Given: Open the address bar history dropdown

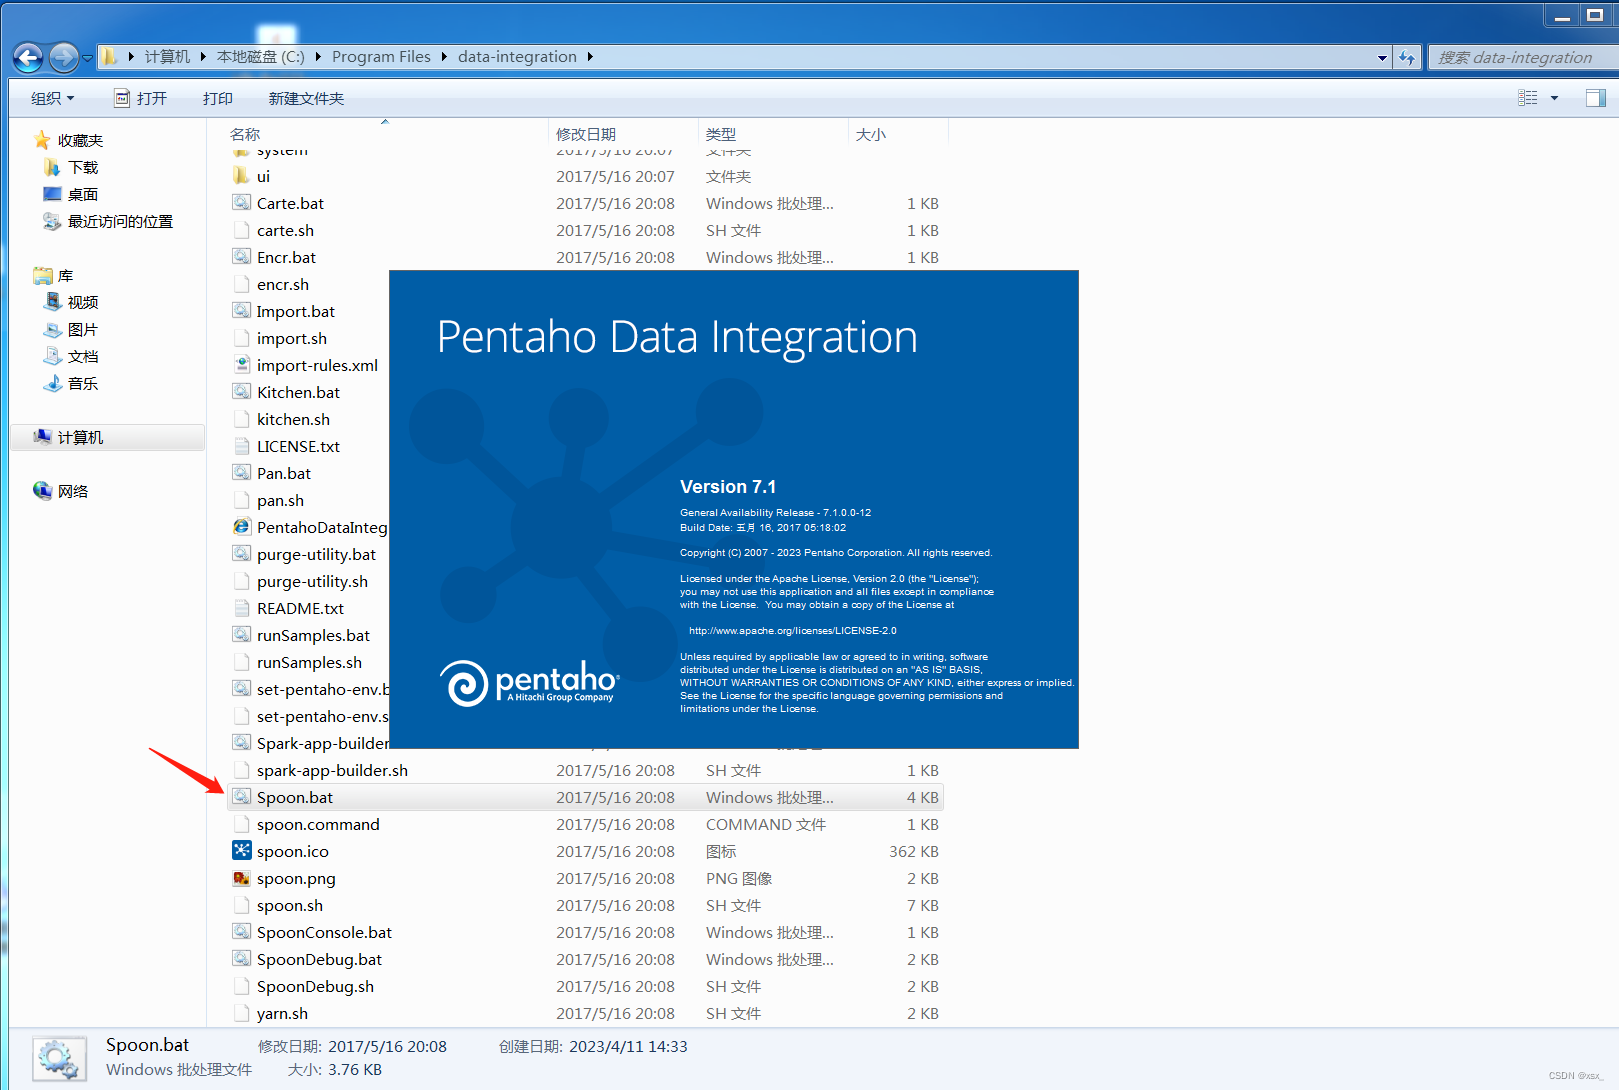Looking at the screenshot, I should [1382, 58].
